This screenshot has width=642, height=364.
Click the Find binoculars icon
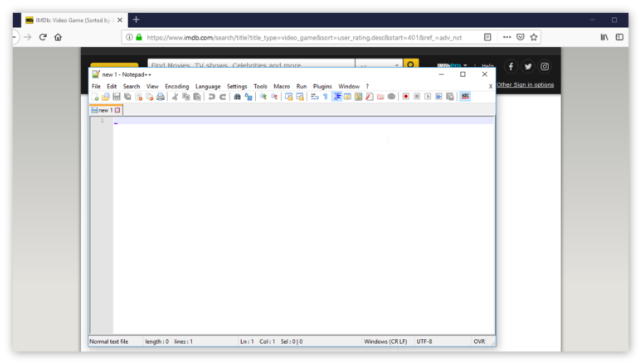coord(237,97)
